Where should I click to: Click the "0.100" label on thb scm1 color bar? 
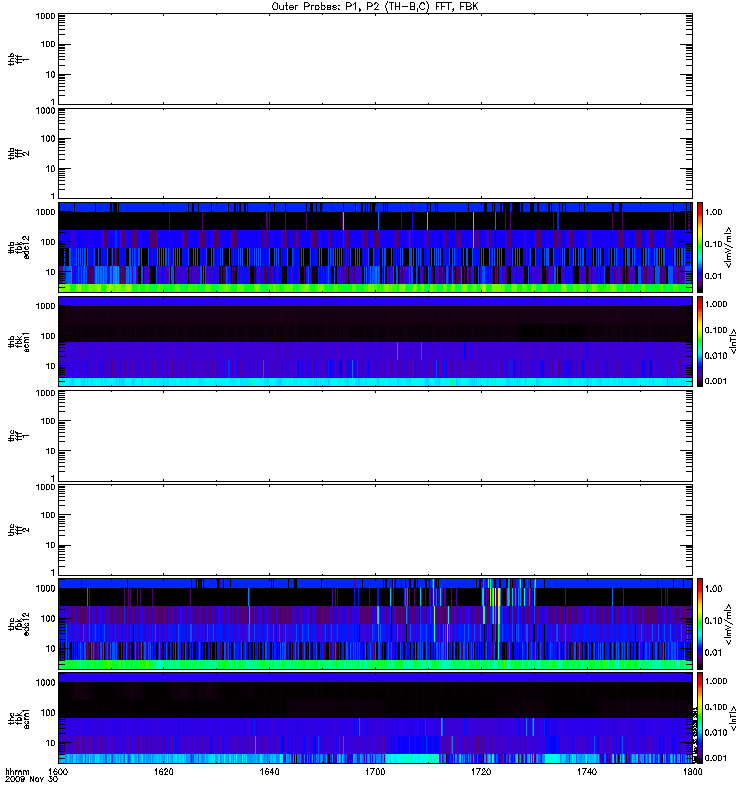click(716, 330)
